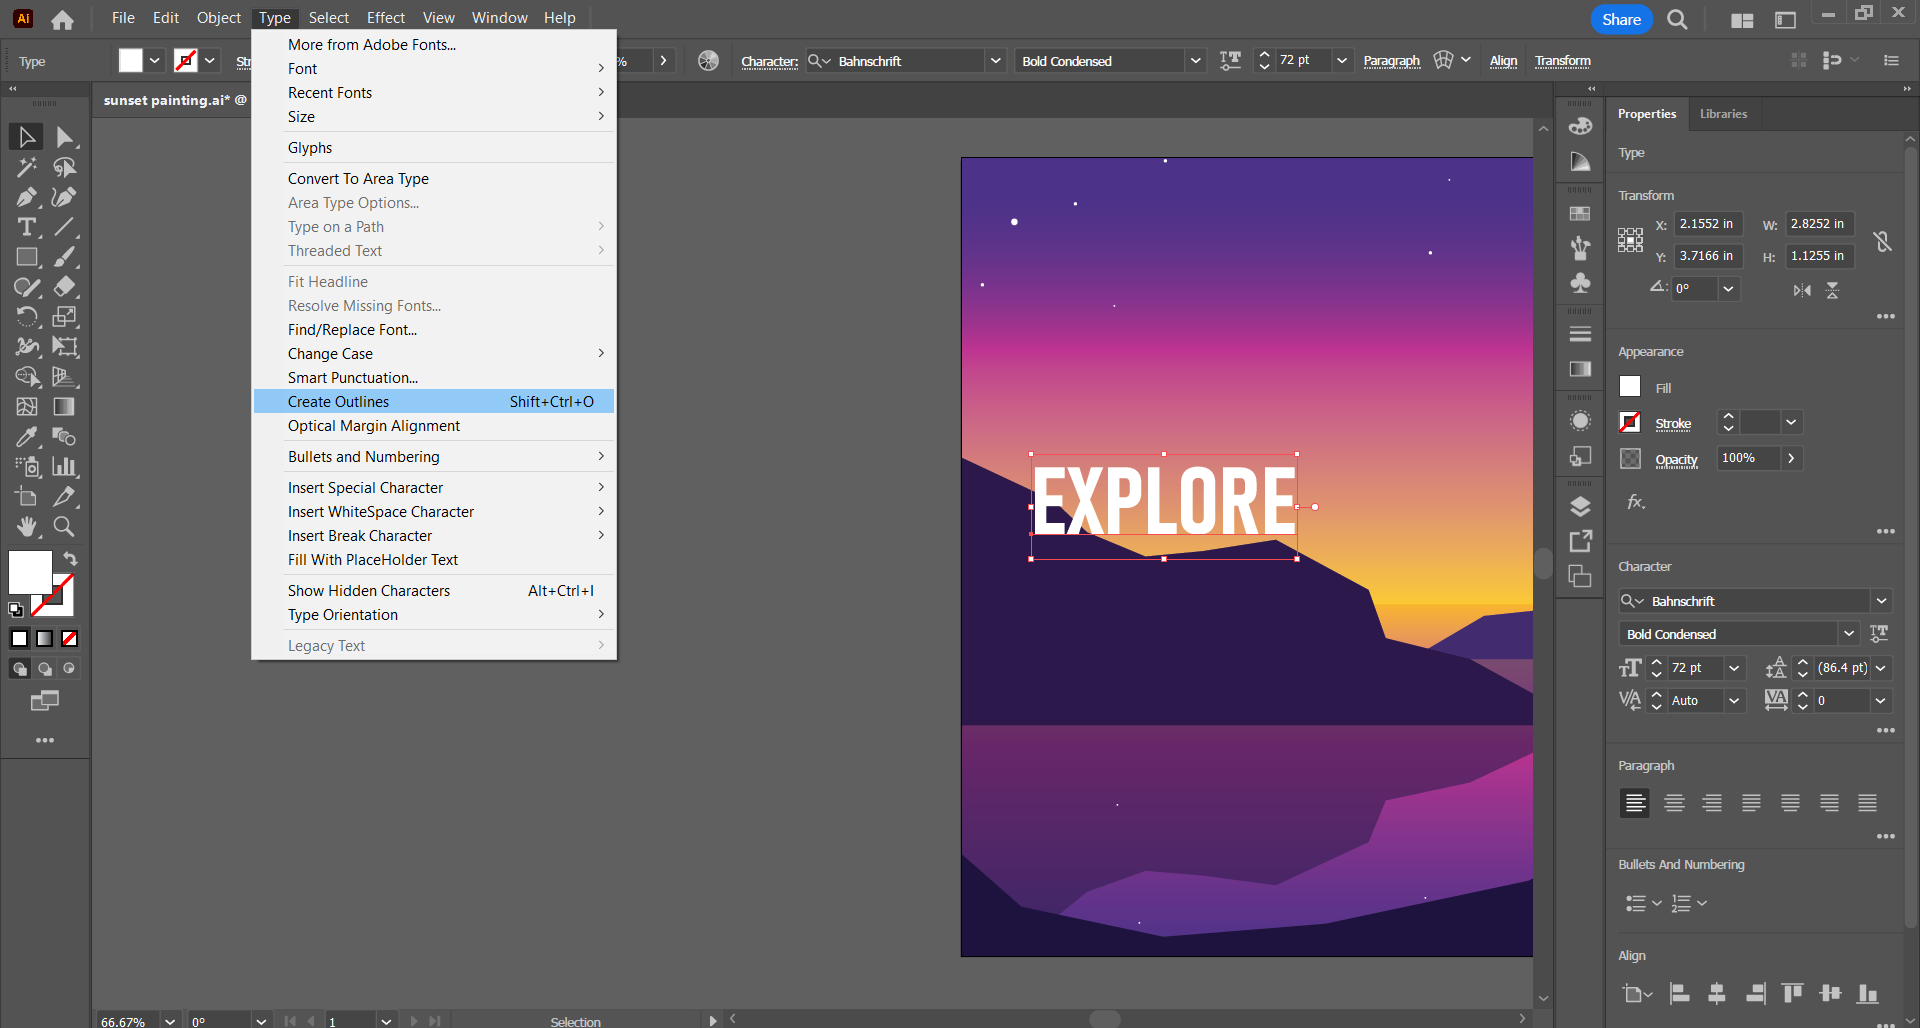Screen dimensions: 1920x1028
Task: Open the Layers panel from the right sidebar
Action: [x=1580, y=505]
